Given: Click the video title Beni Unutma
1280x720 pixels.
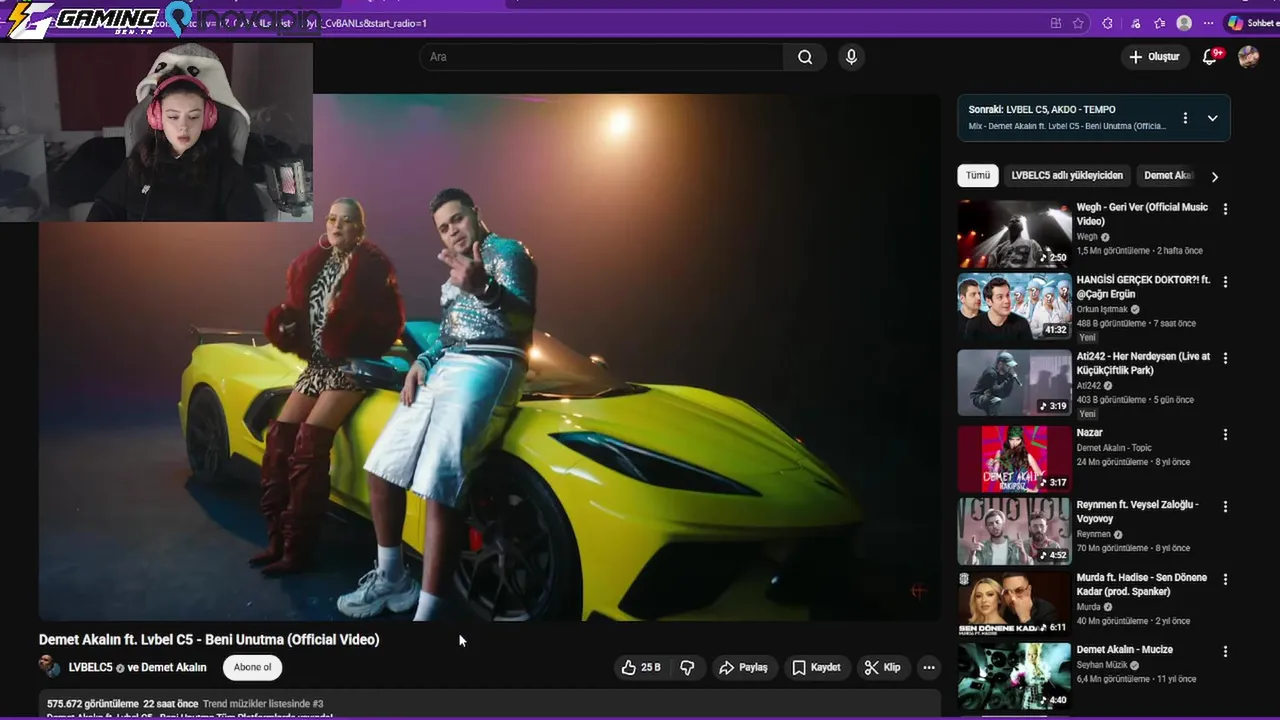Looking at the screenshot, I should 209,639.
